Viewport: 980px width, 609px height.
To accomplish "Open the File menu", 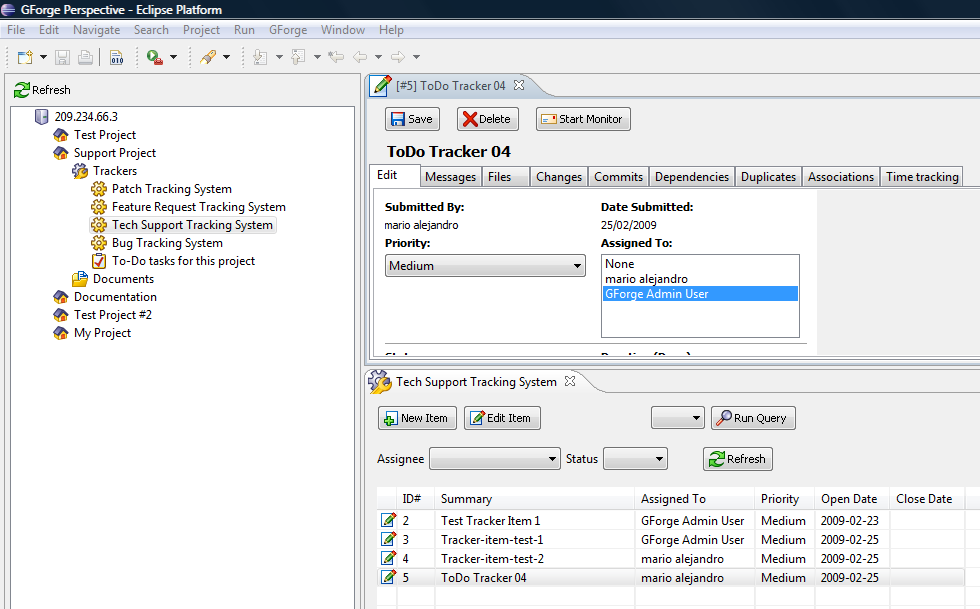I will coord(16,30).
